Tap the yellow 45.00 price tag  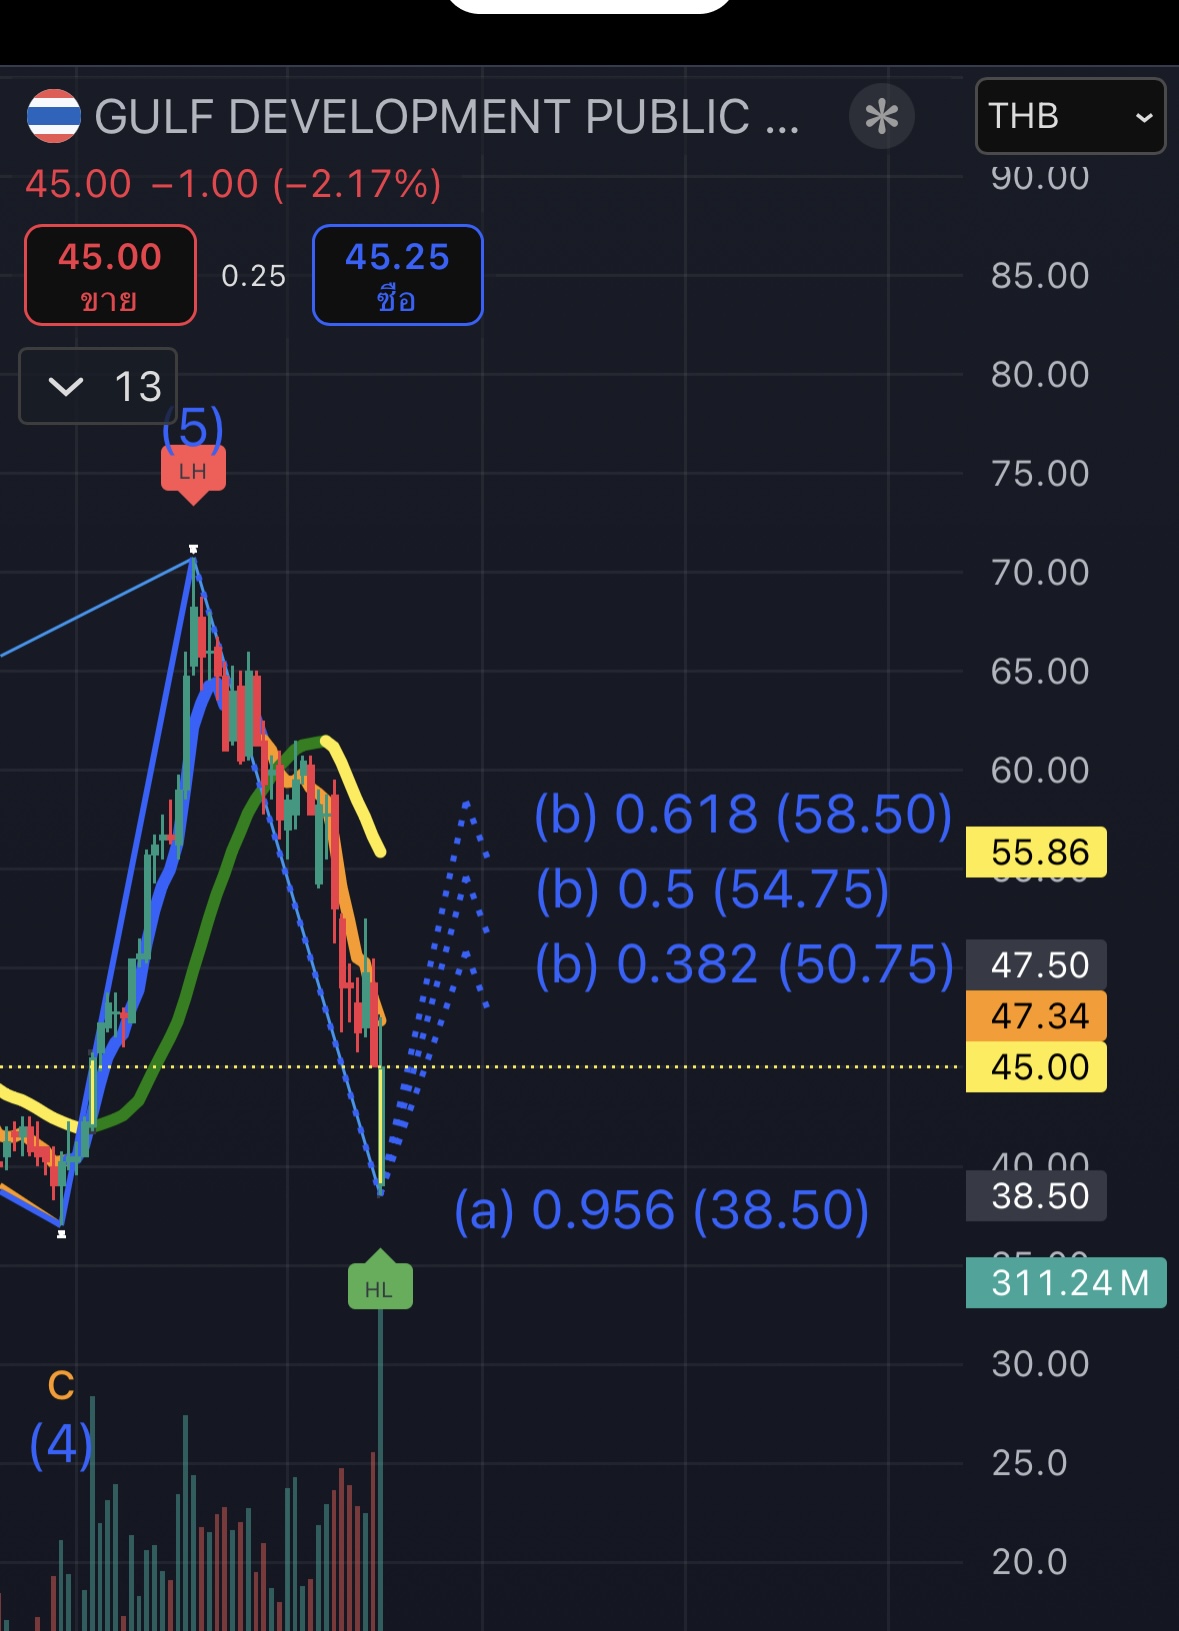click(x=1036, y=1067)
